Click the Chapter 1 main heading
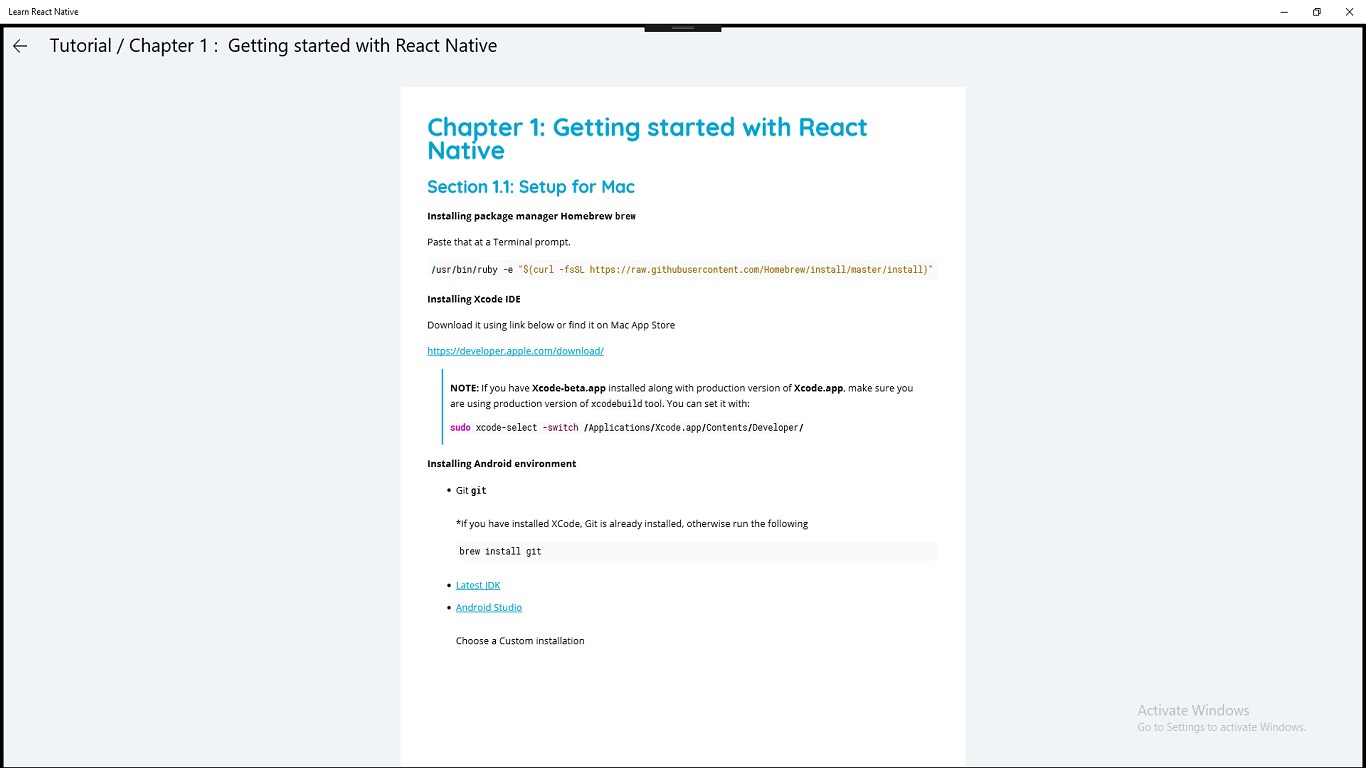This screenshot has height=768, width=1366. pos(647,139)
